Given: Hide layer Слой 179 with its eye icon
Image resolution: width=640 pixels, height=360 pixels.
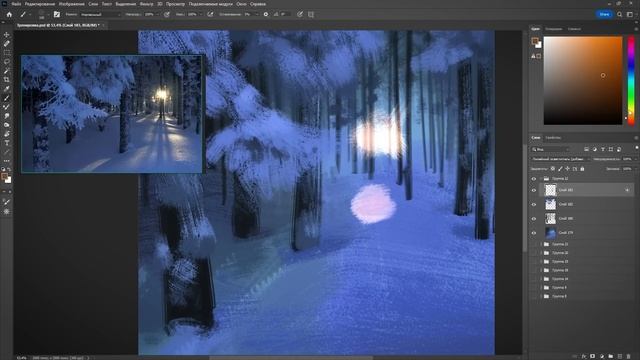Looking at the screenshot, I should (534, 233).
